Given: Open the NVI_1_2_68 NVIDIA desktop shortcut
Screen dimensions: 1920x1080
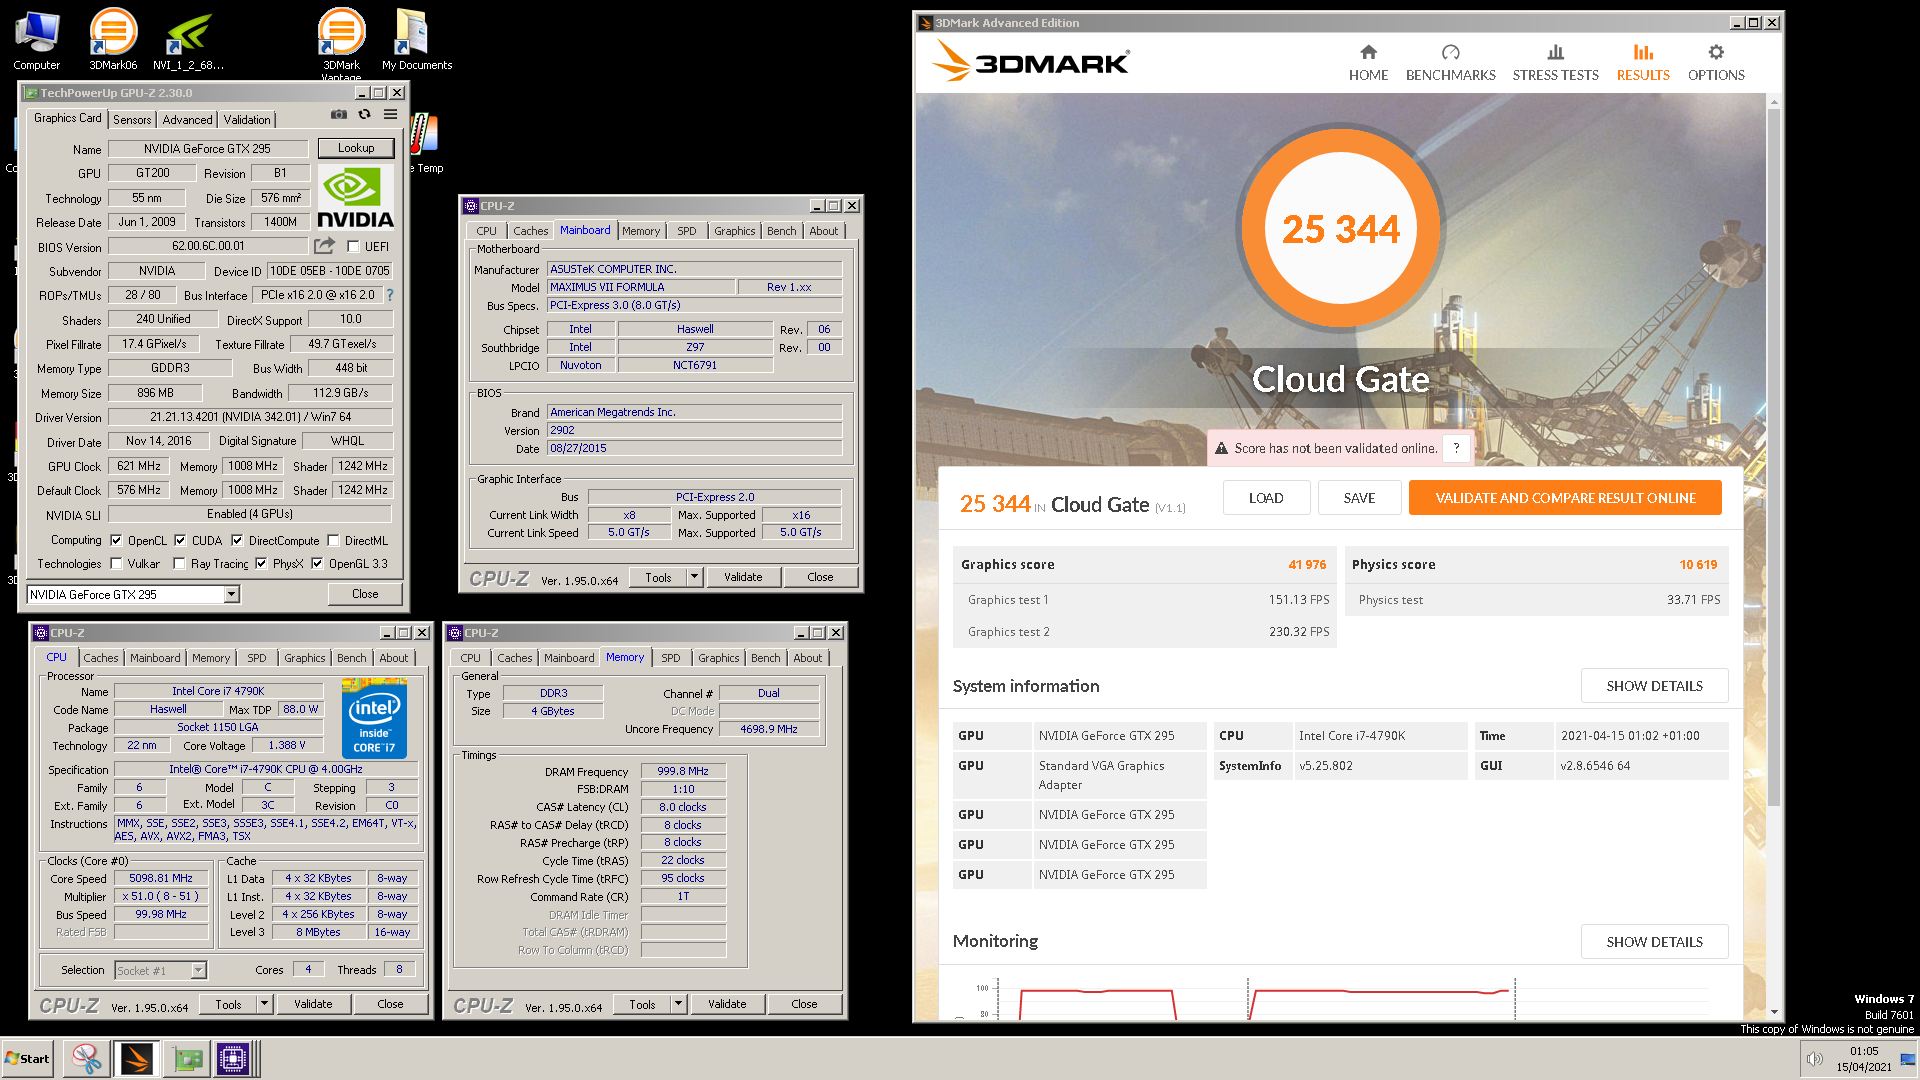Looking at the screenshot, I should tap(188, 39).
